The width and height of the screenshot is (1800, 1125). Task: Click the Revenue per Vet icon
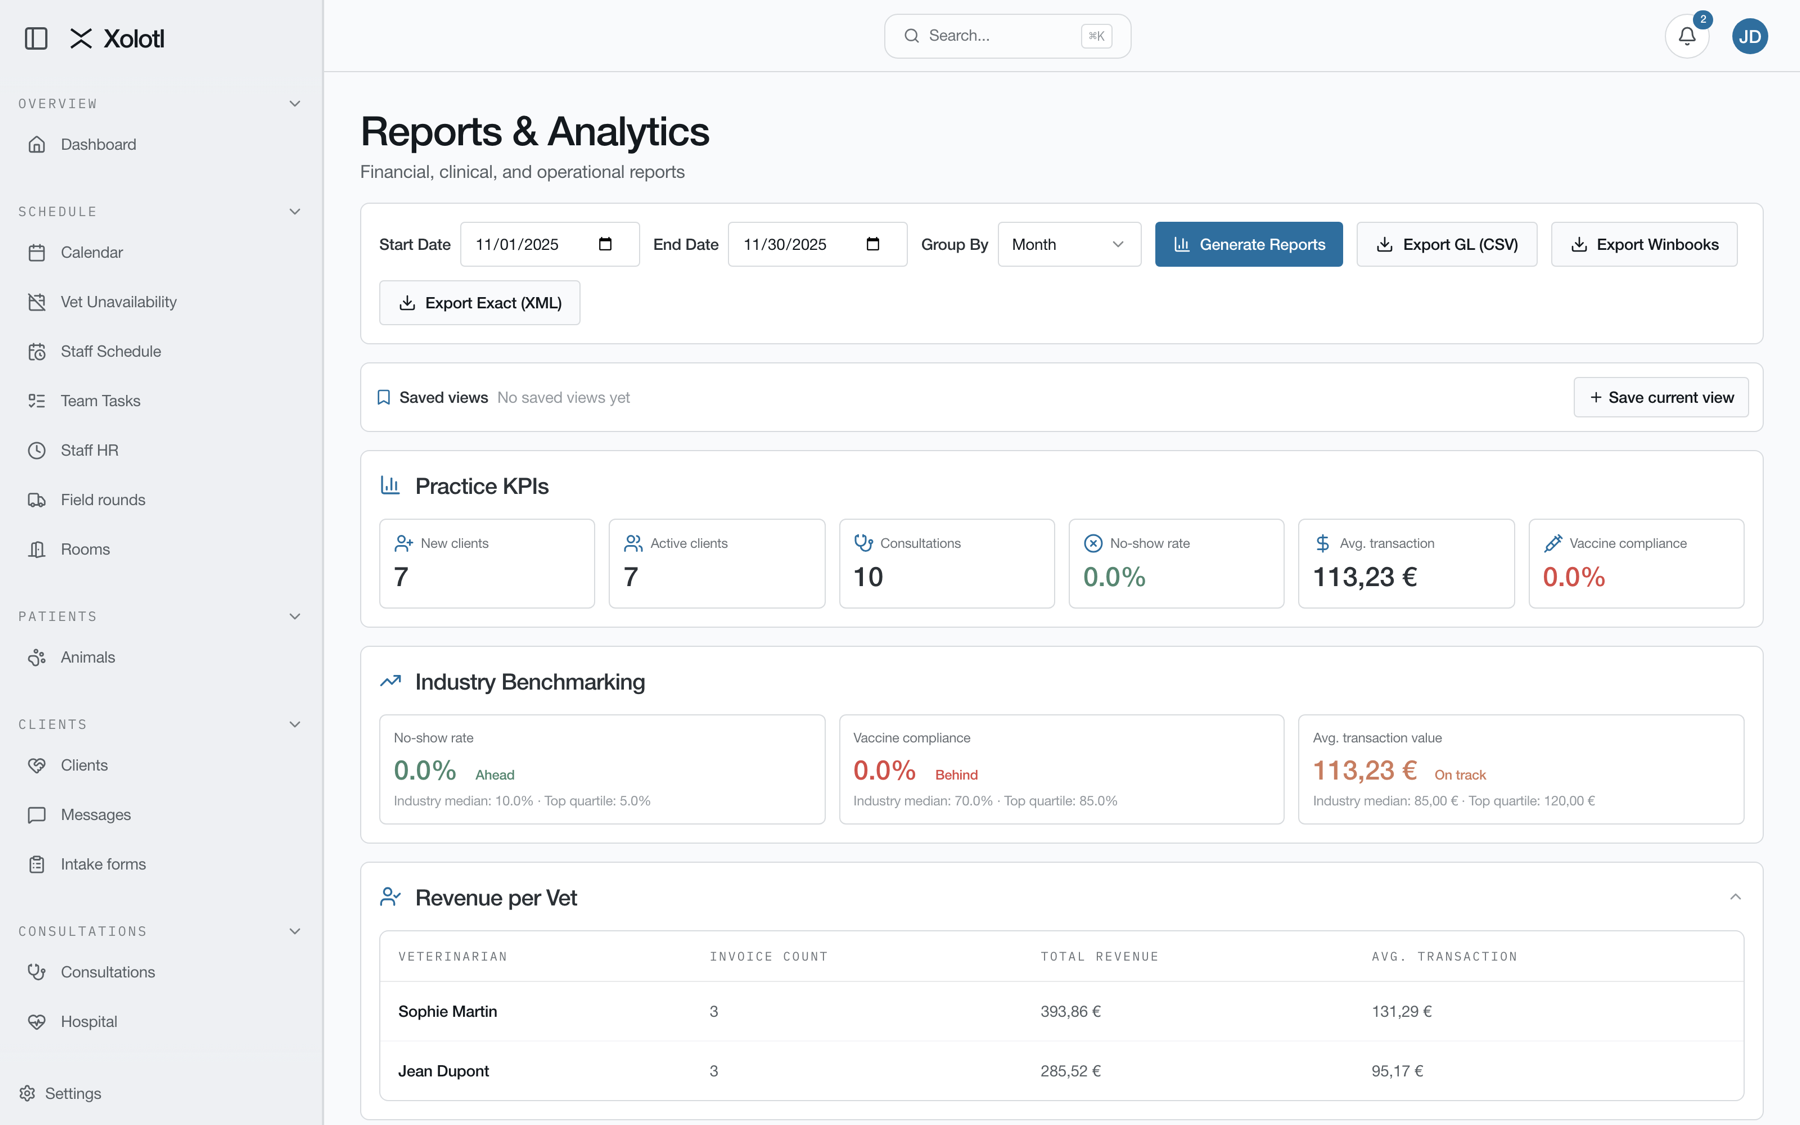(x=390, y=897)
